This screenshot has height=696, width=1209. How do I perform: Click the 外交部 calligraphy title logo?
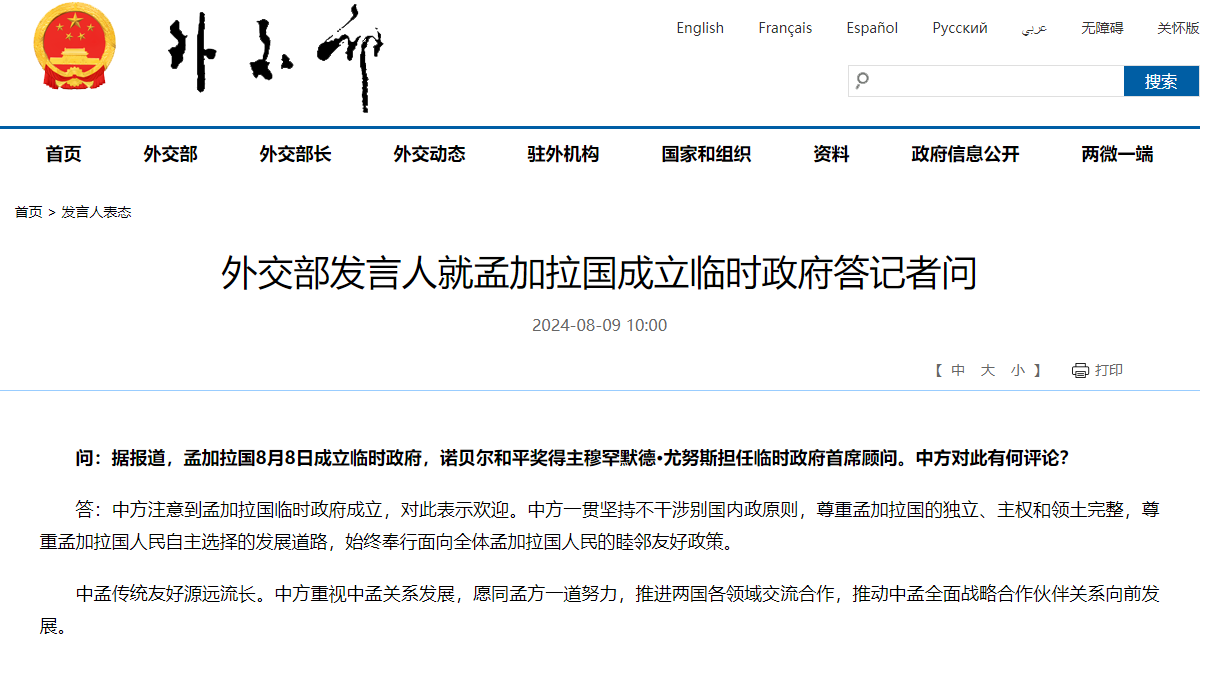tap(276, 50)
